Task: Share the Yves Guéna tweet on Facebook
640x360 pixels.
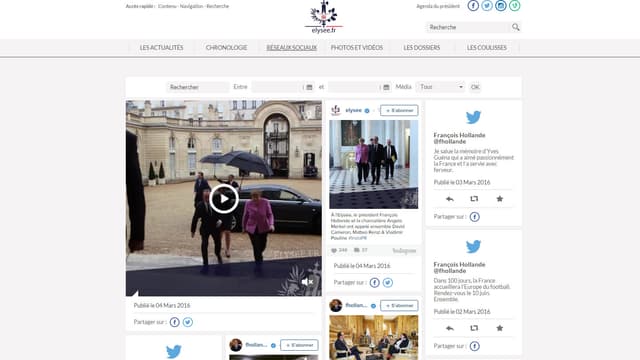Action: 475,217
